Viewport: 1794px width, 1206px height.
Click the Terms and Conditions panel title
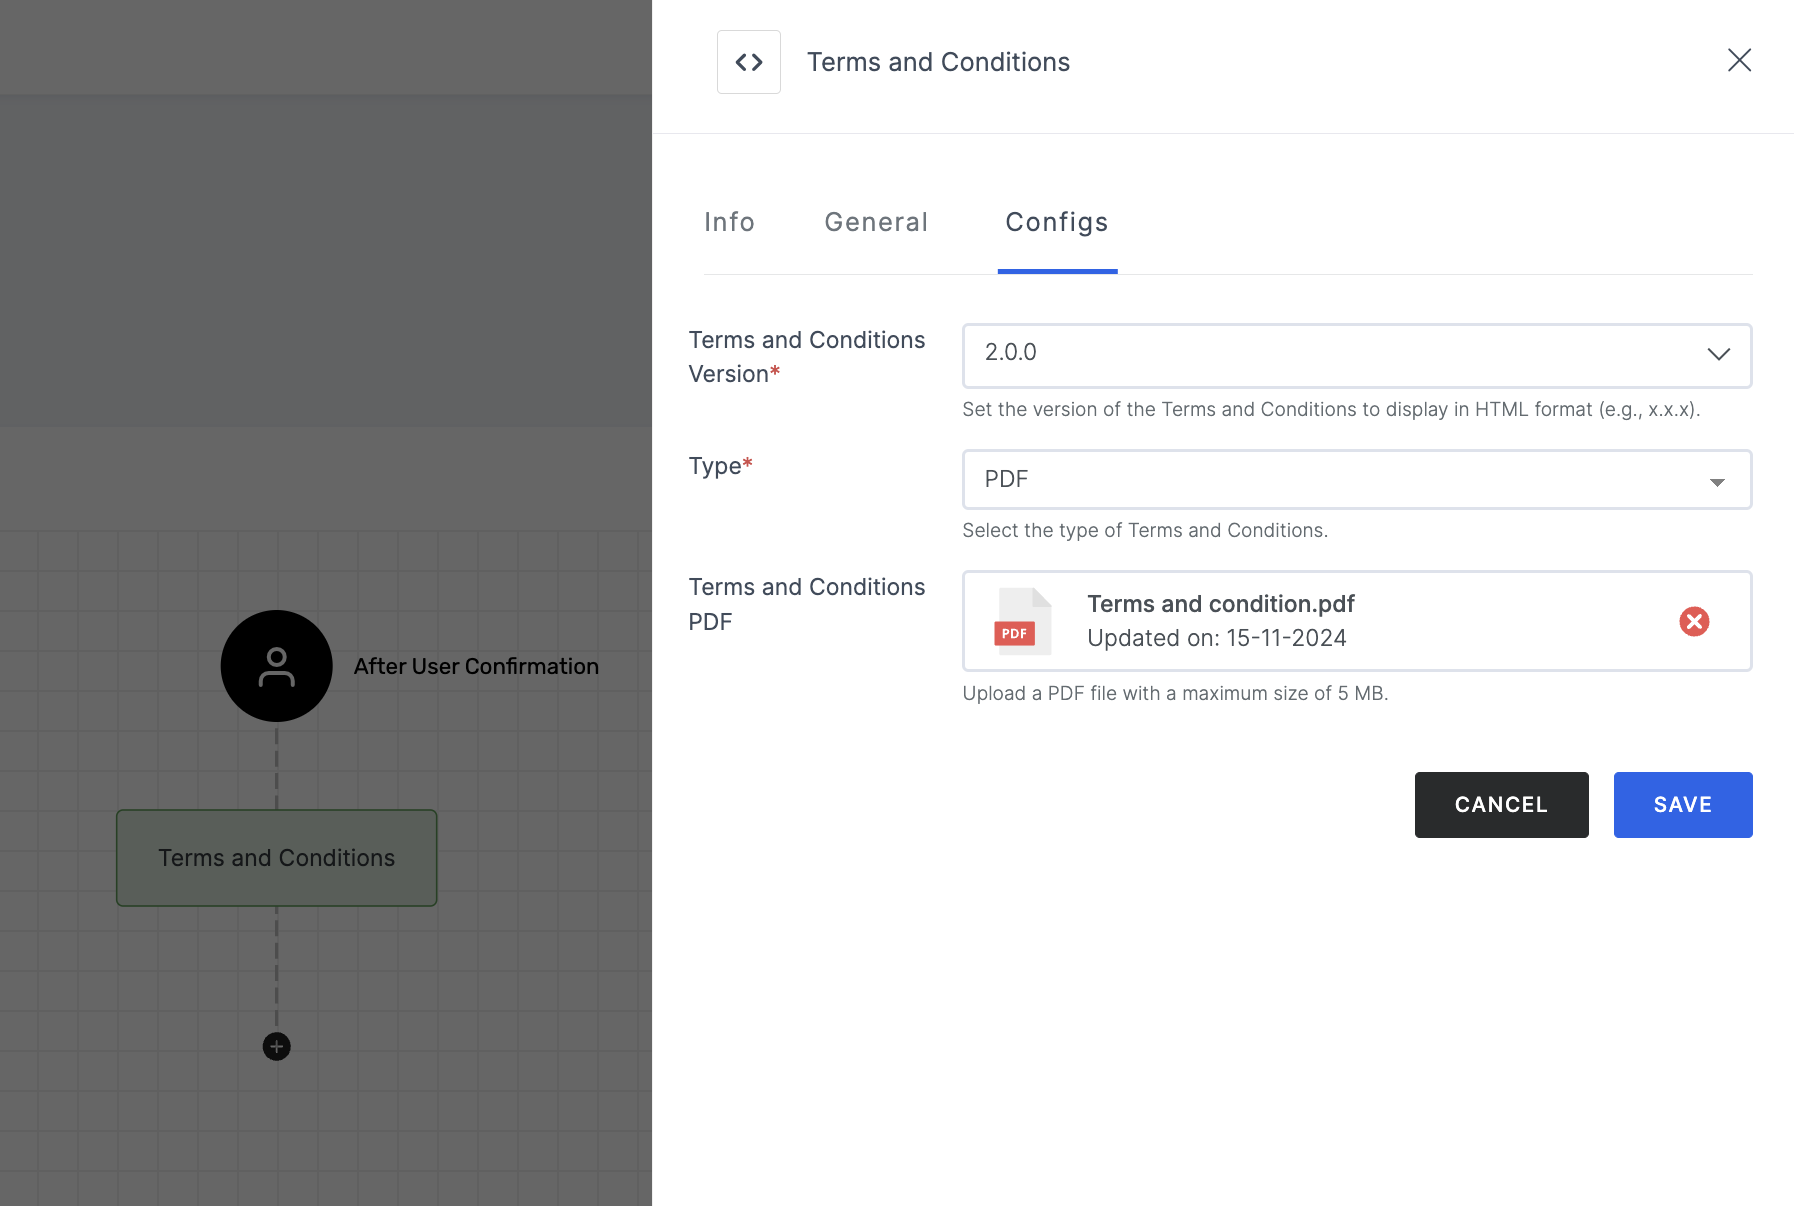pyautogui.click(x=938, y=62)
